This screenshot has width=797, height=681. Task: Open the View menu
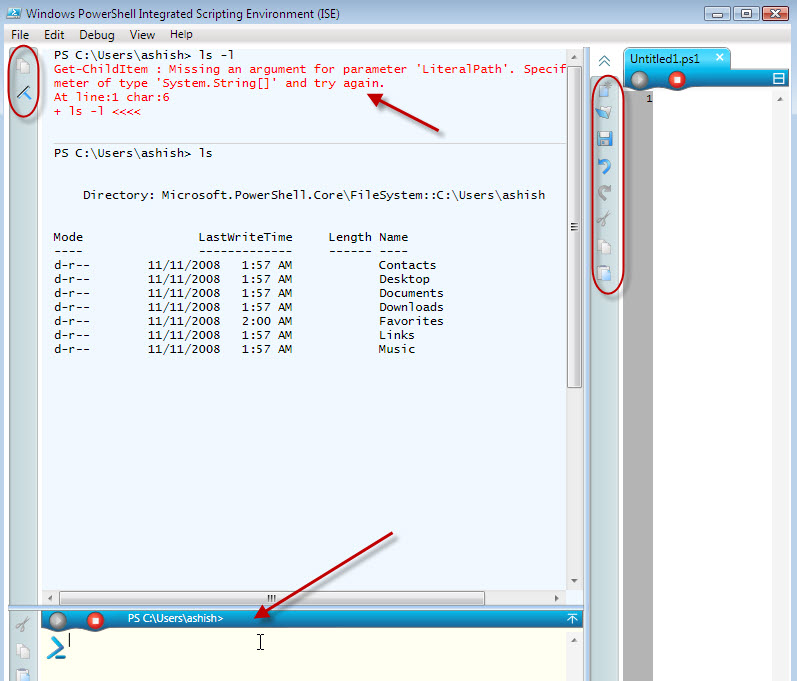click(x=142, y=35)
